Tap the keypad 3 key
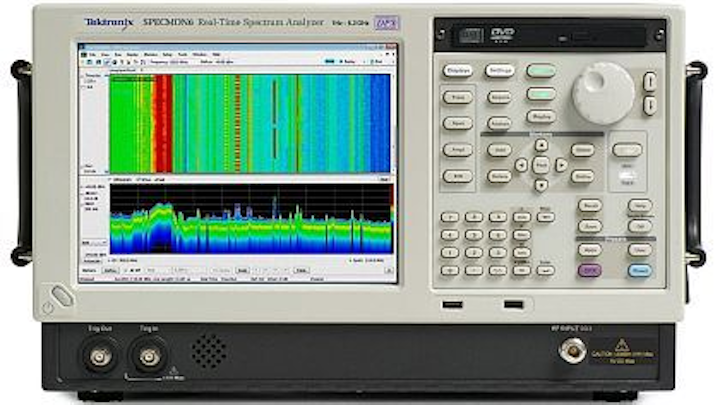 [x=498, y=253]
